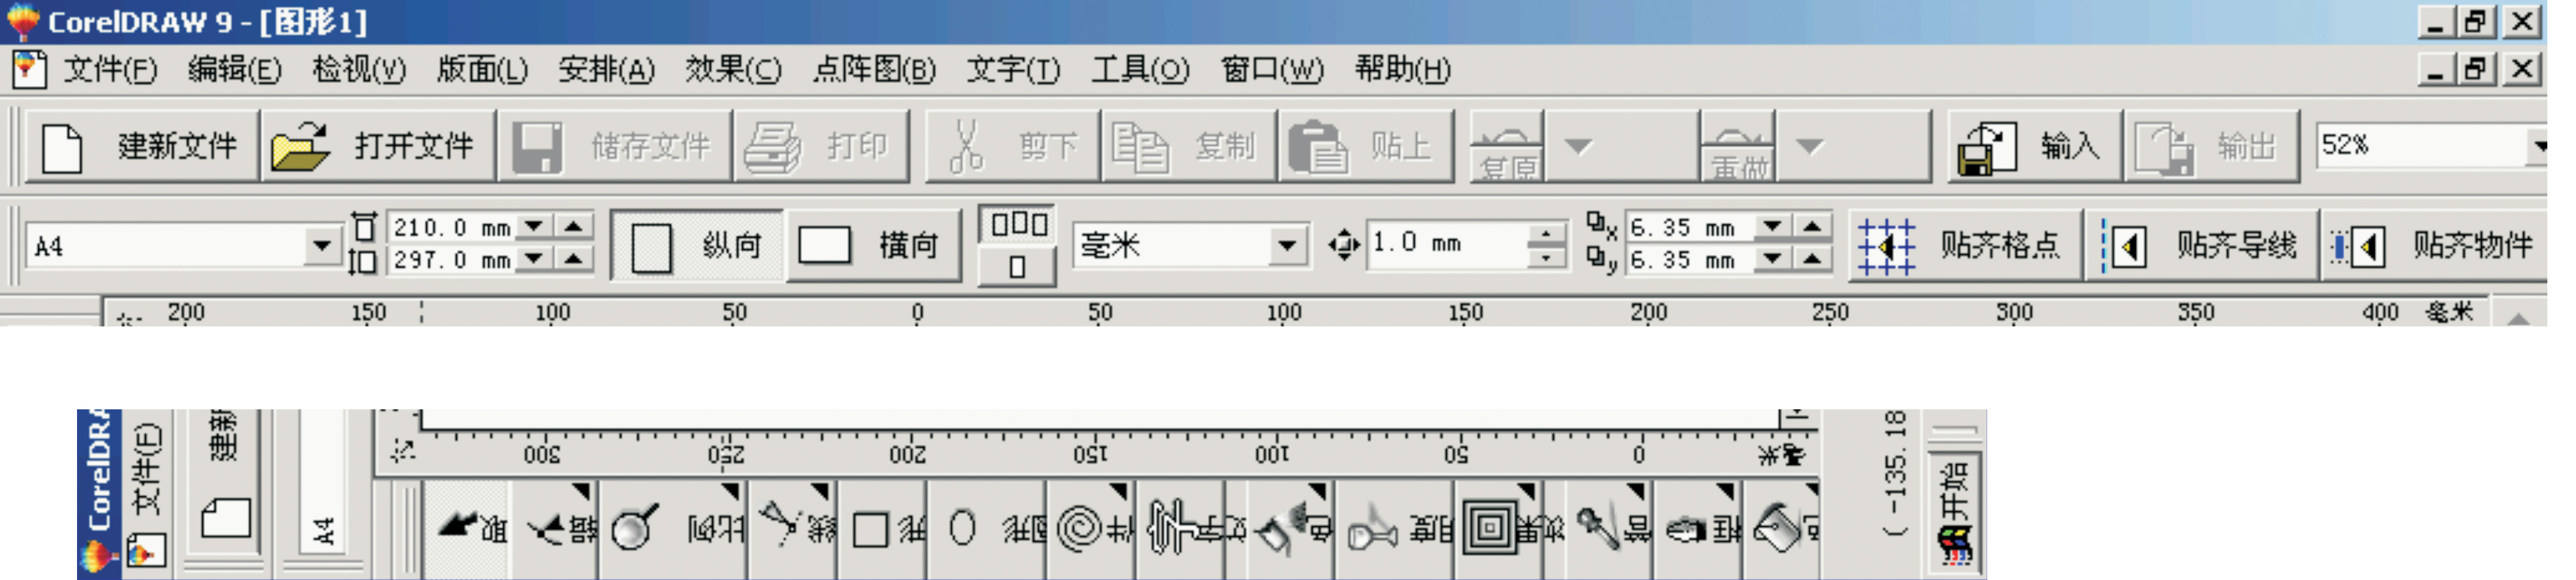Click the 复制 copy icon
This screenshot has height=580, width=2576.
click(x=1140, y=148)
